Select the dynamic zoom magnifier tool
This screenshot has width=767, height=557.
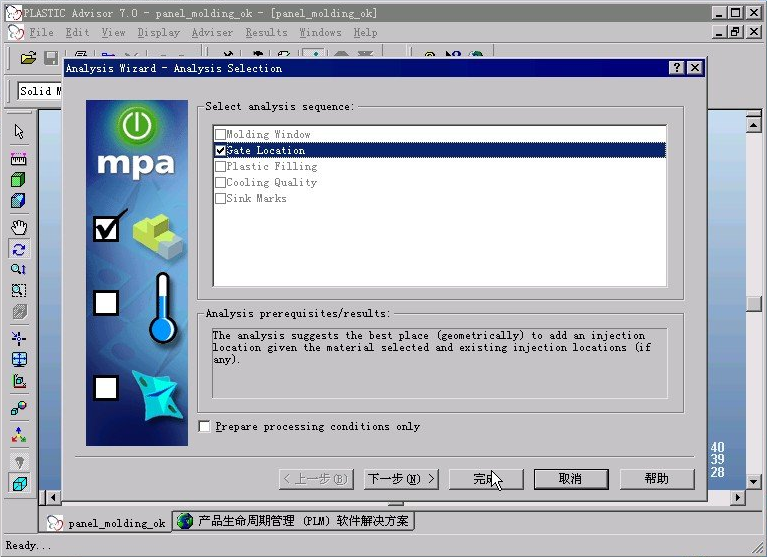click(x=19, y=269)
